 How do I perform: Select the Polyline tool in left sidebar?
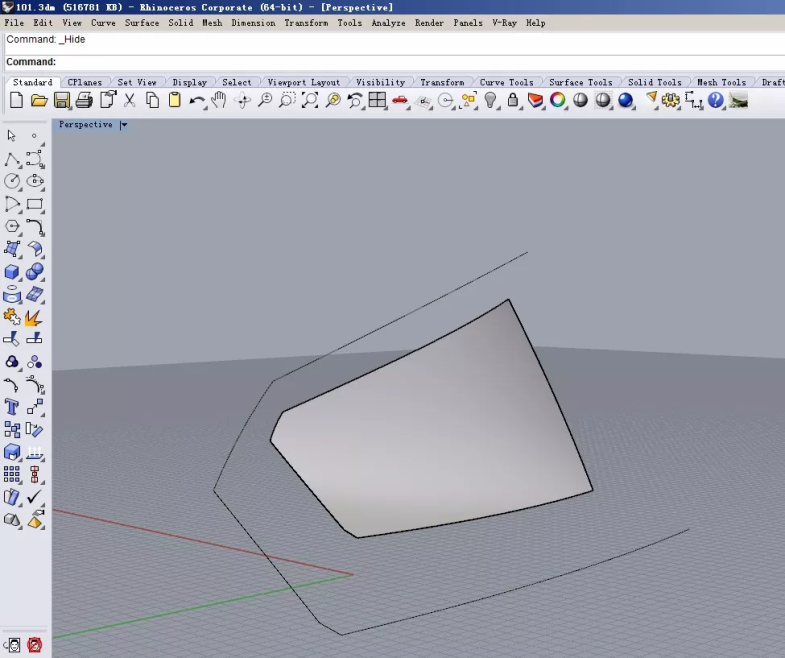(x=12, y=159)
